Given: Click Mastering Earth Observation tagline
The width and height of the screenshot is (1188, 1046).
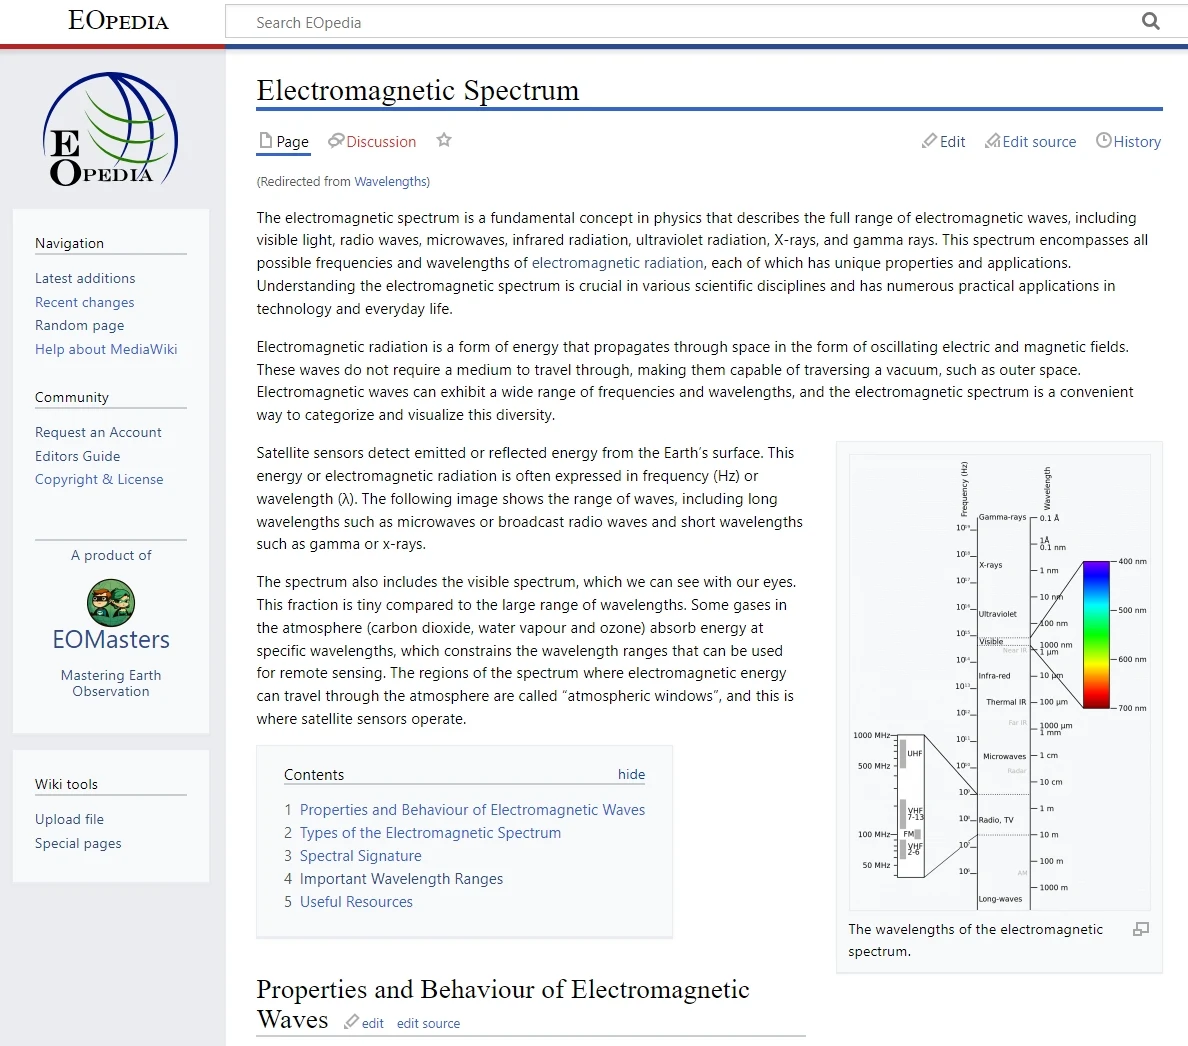Looking at the screenshot, I should [x=111, y=682].
